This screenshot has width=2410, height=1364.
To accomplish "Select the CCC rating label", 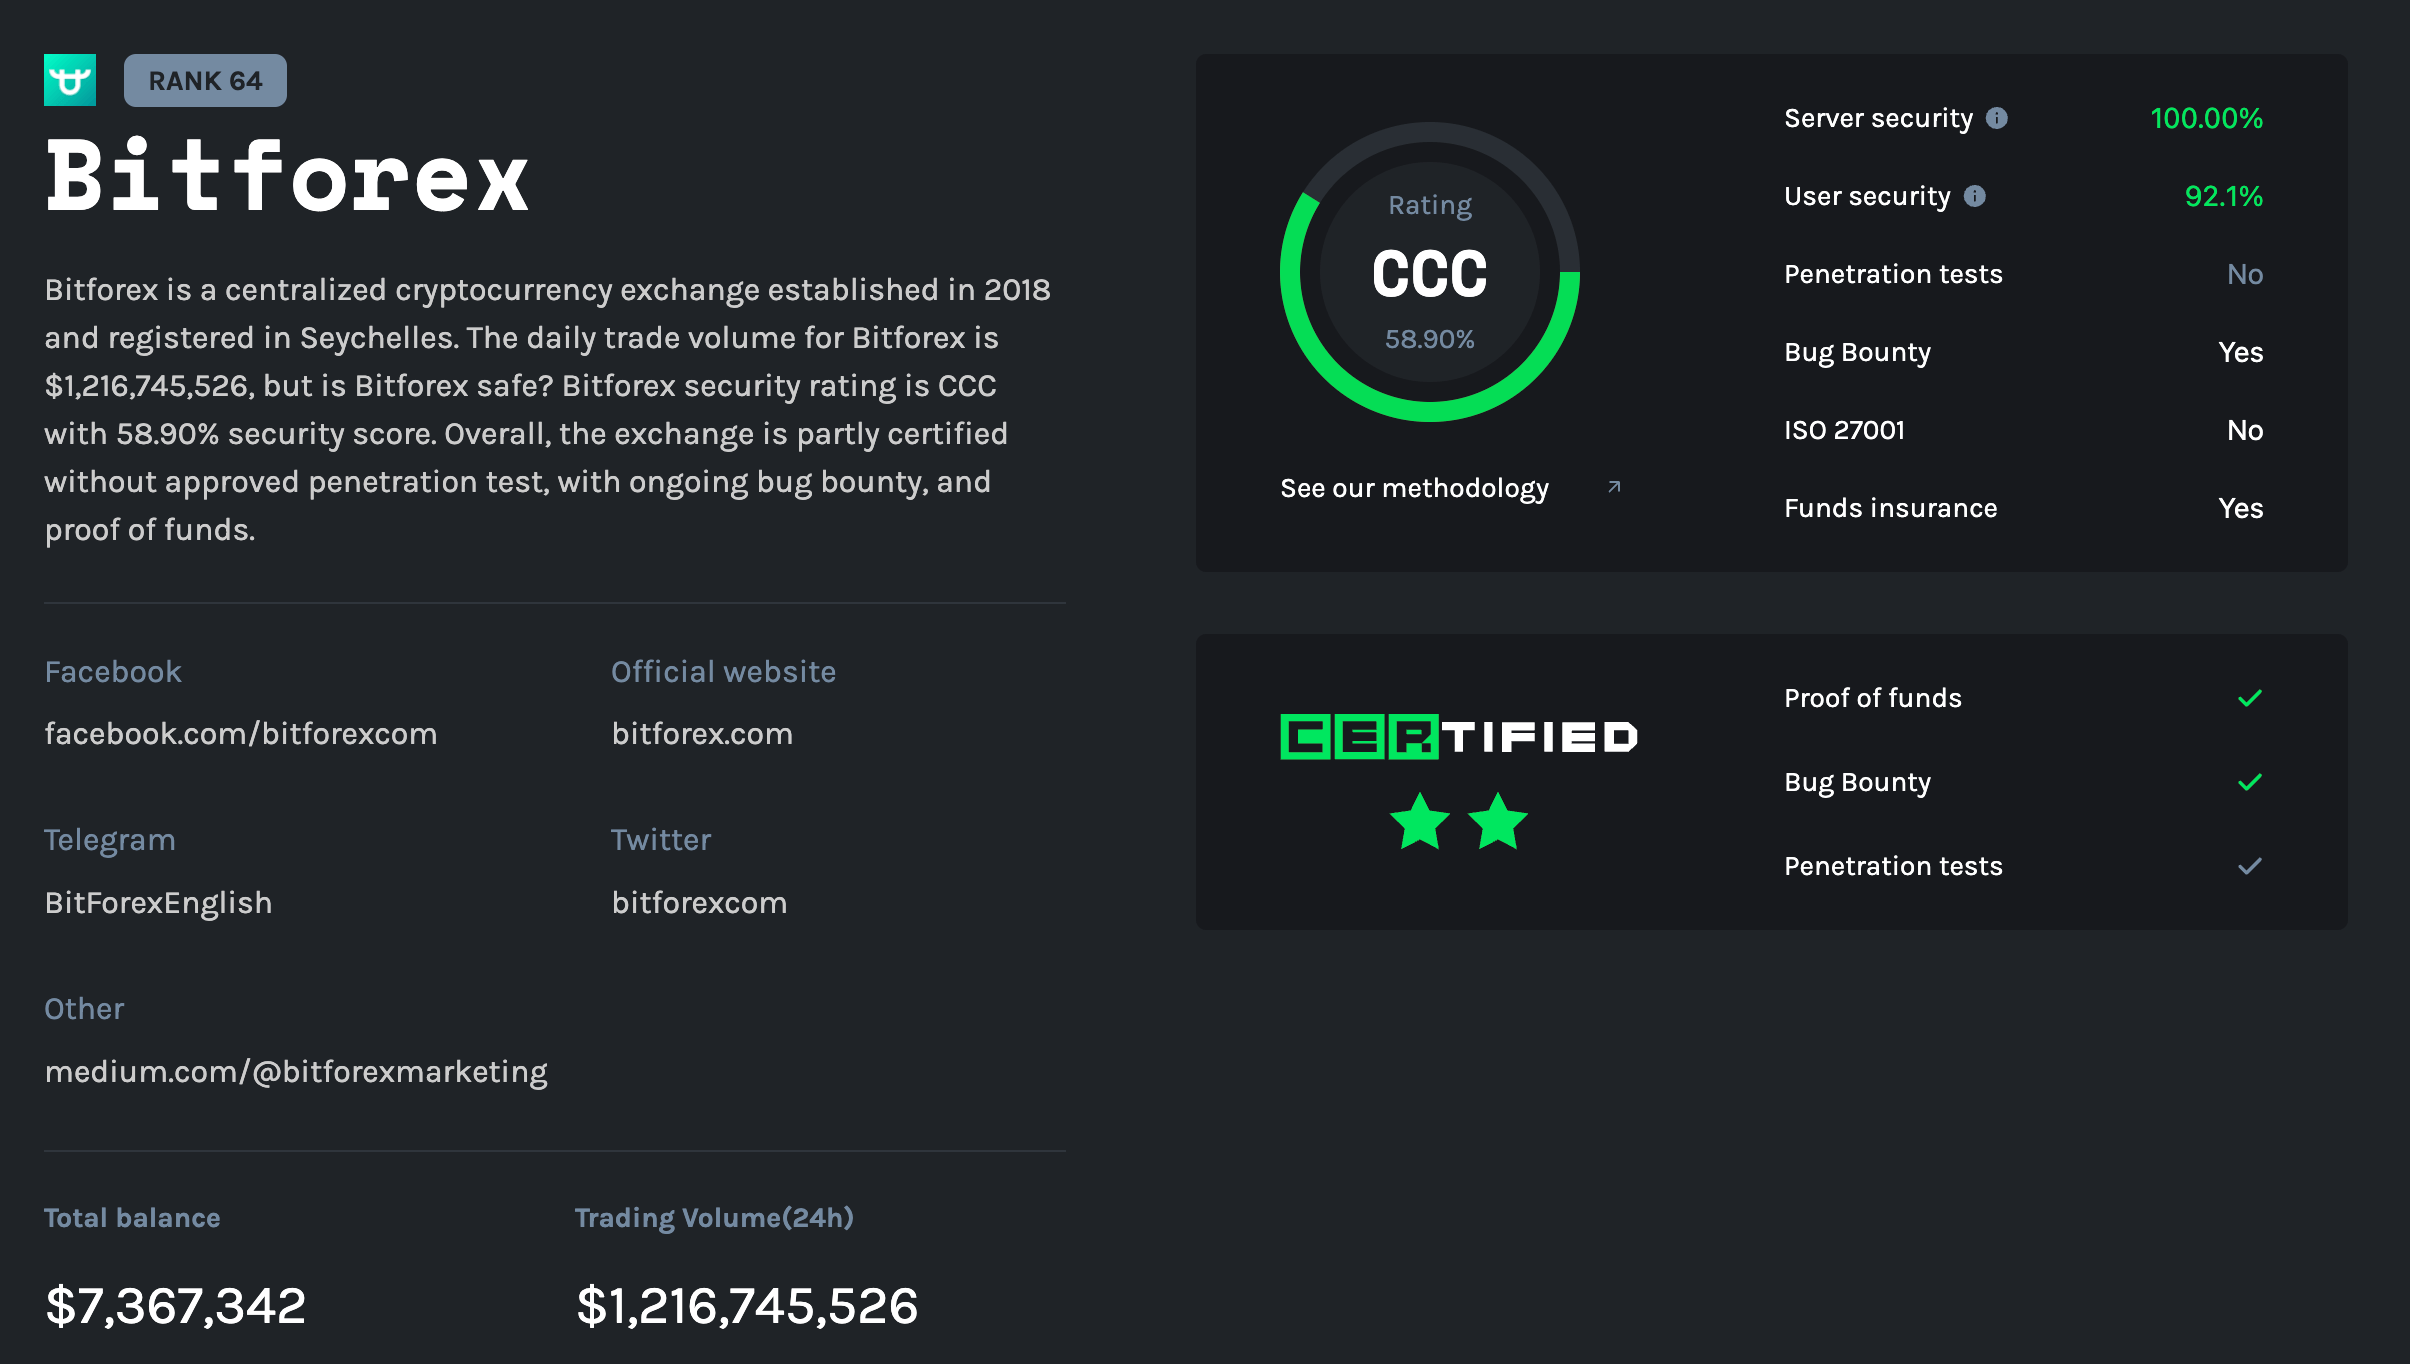I will (1428, 270).
